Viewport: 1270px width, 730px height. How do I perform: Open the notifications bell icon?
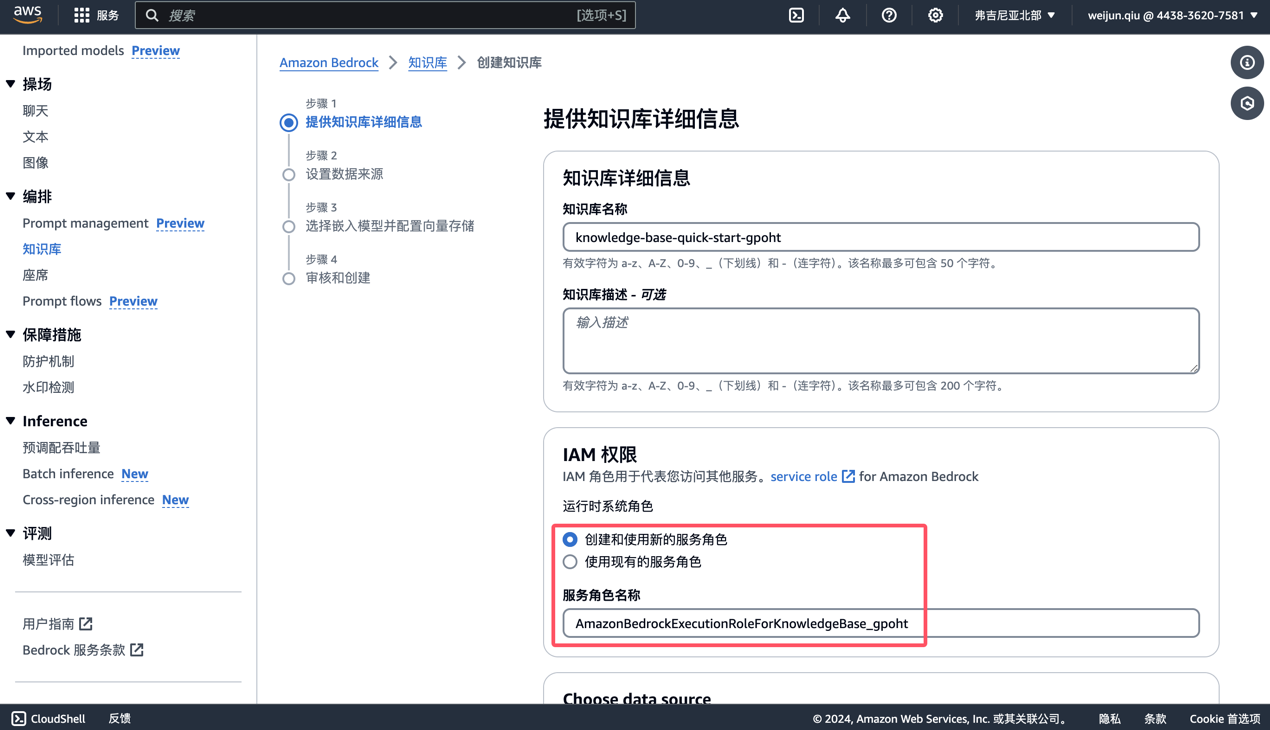(x=843, y=15)
